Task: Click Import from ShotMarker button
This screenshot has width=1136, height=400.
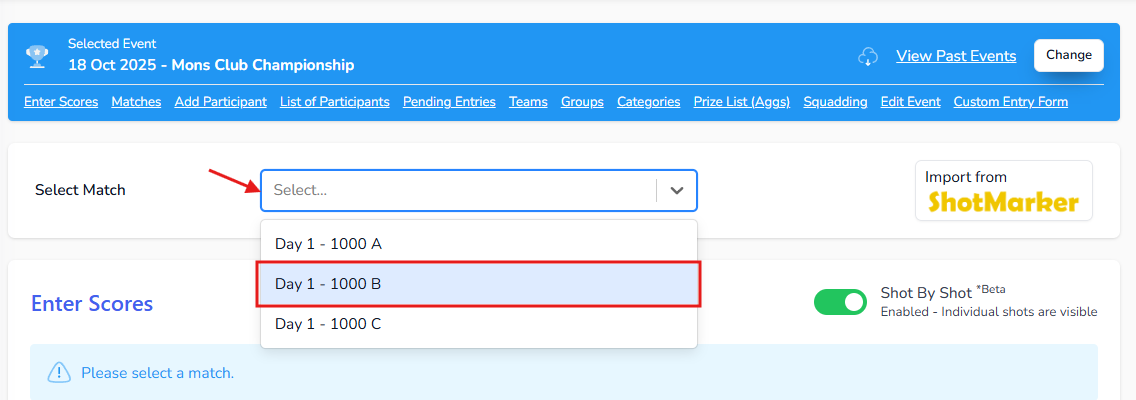Action: click(x=1003, y=190)
